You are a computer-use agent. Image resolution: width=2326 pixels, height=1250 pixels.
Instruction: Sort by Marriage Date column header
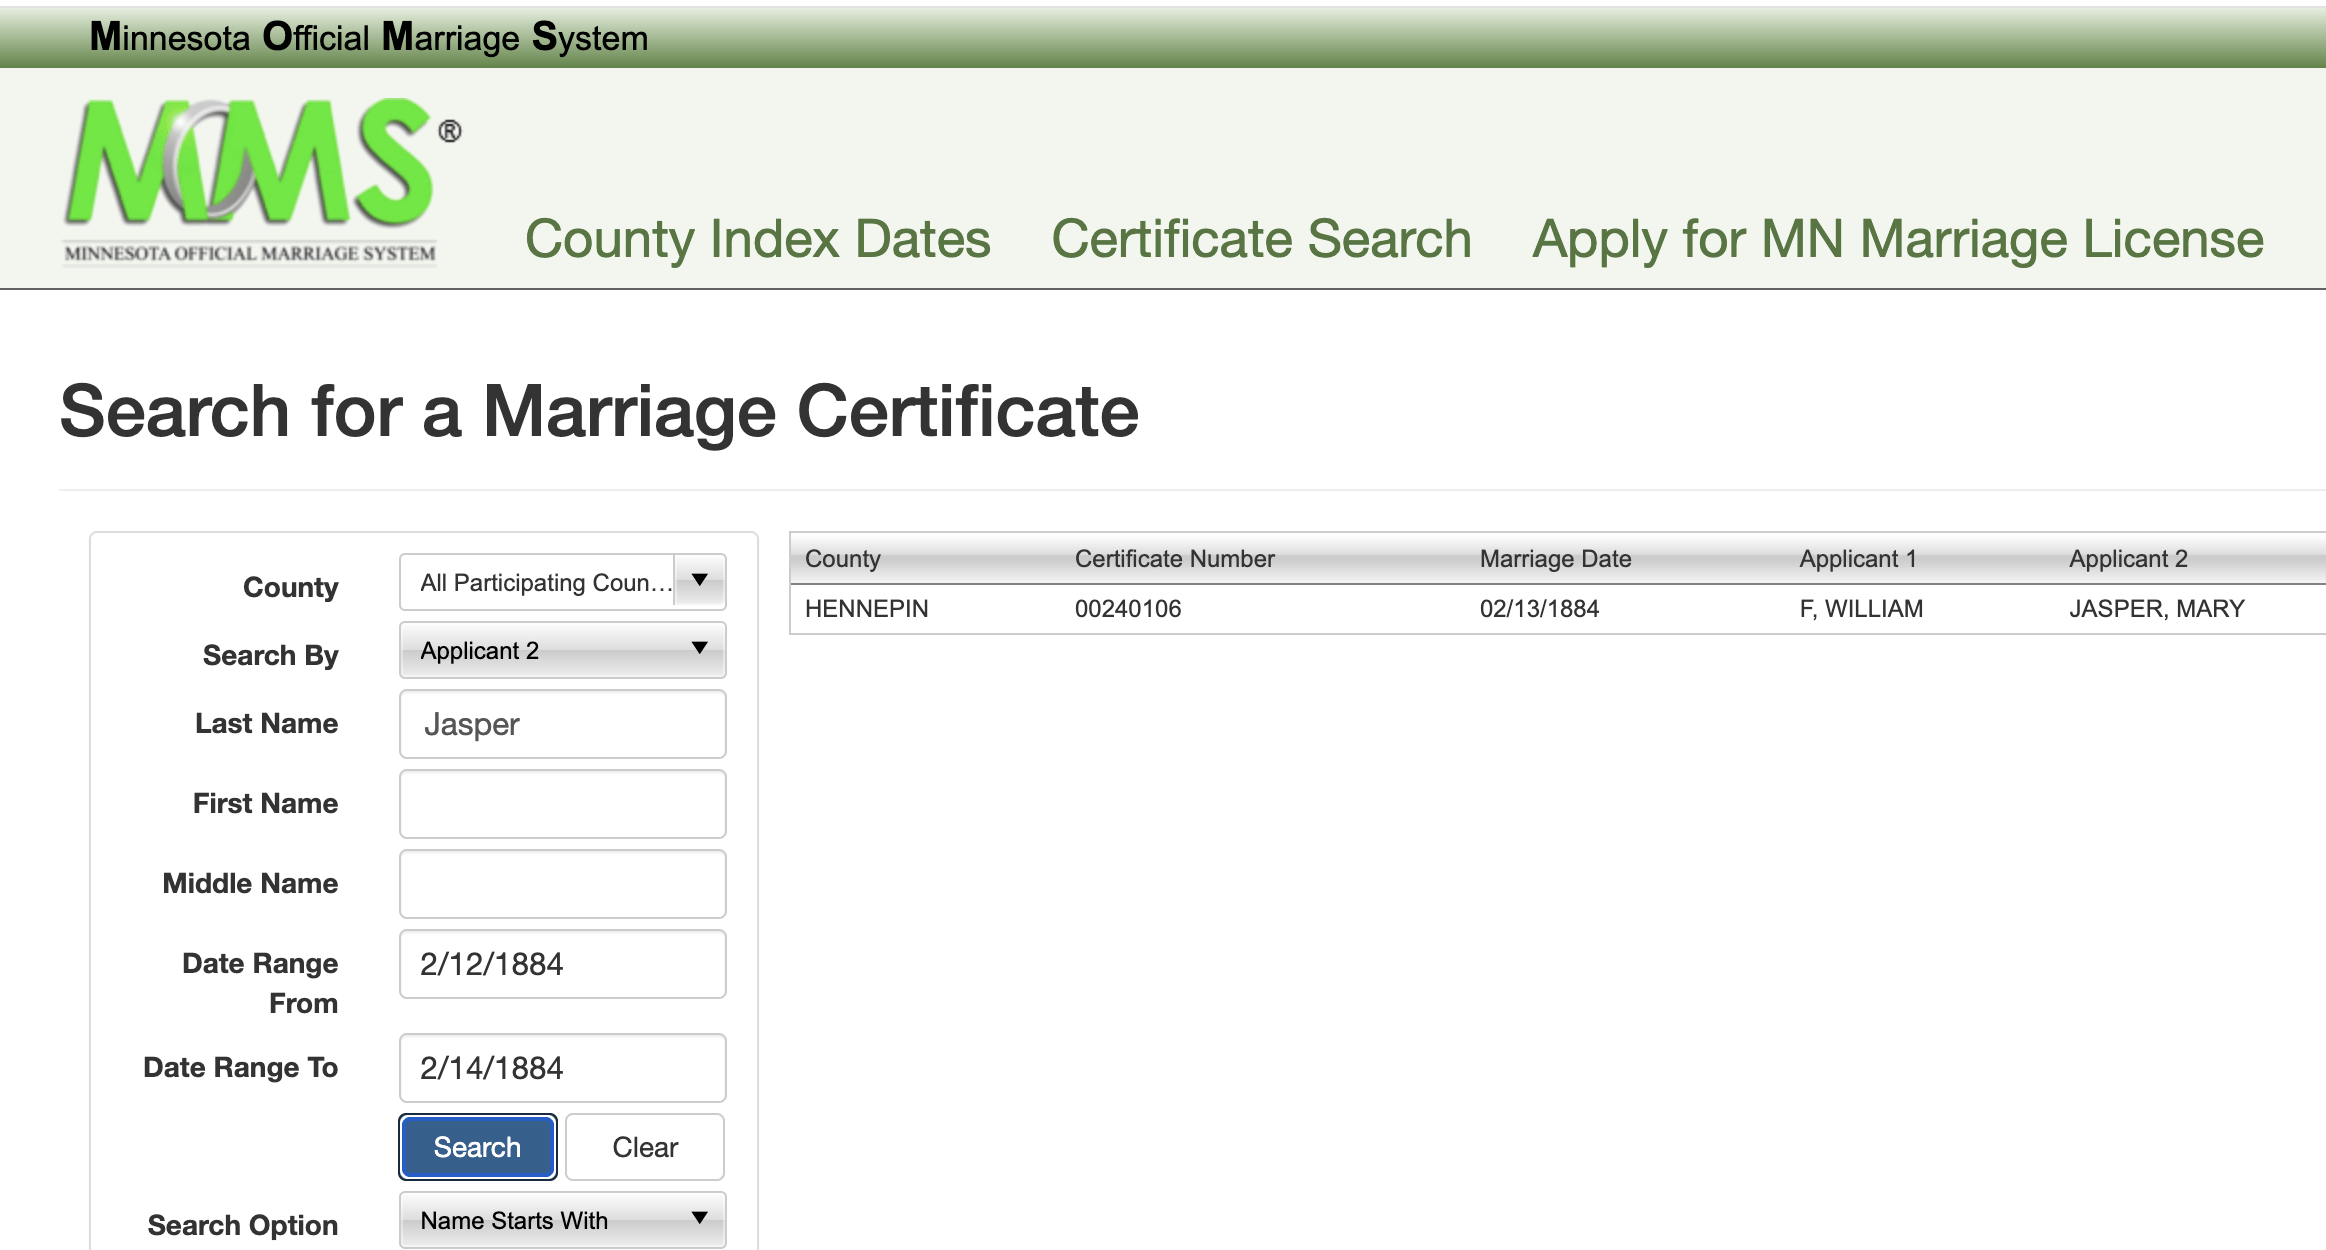coord(1555,559)
